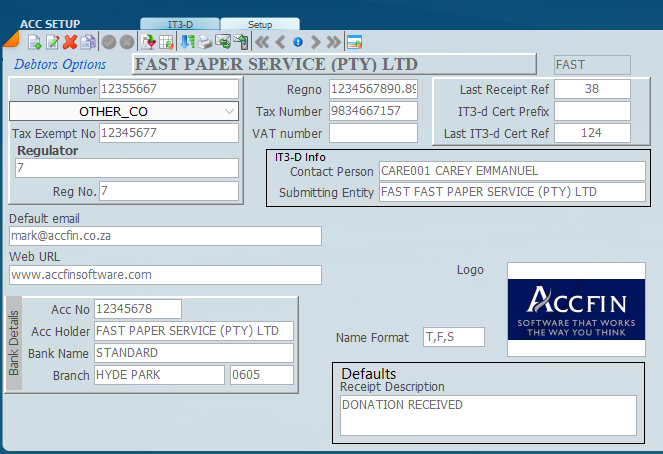Click the new record icon
Viewport: 663px width, 454px height.
34,42
